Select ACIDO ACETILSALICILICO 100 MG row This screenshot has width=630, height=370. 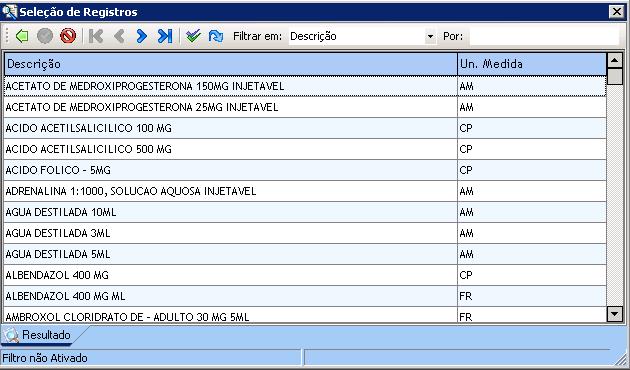tap(305, 128)
